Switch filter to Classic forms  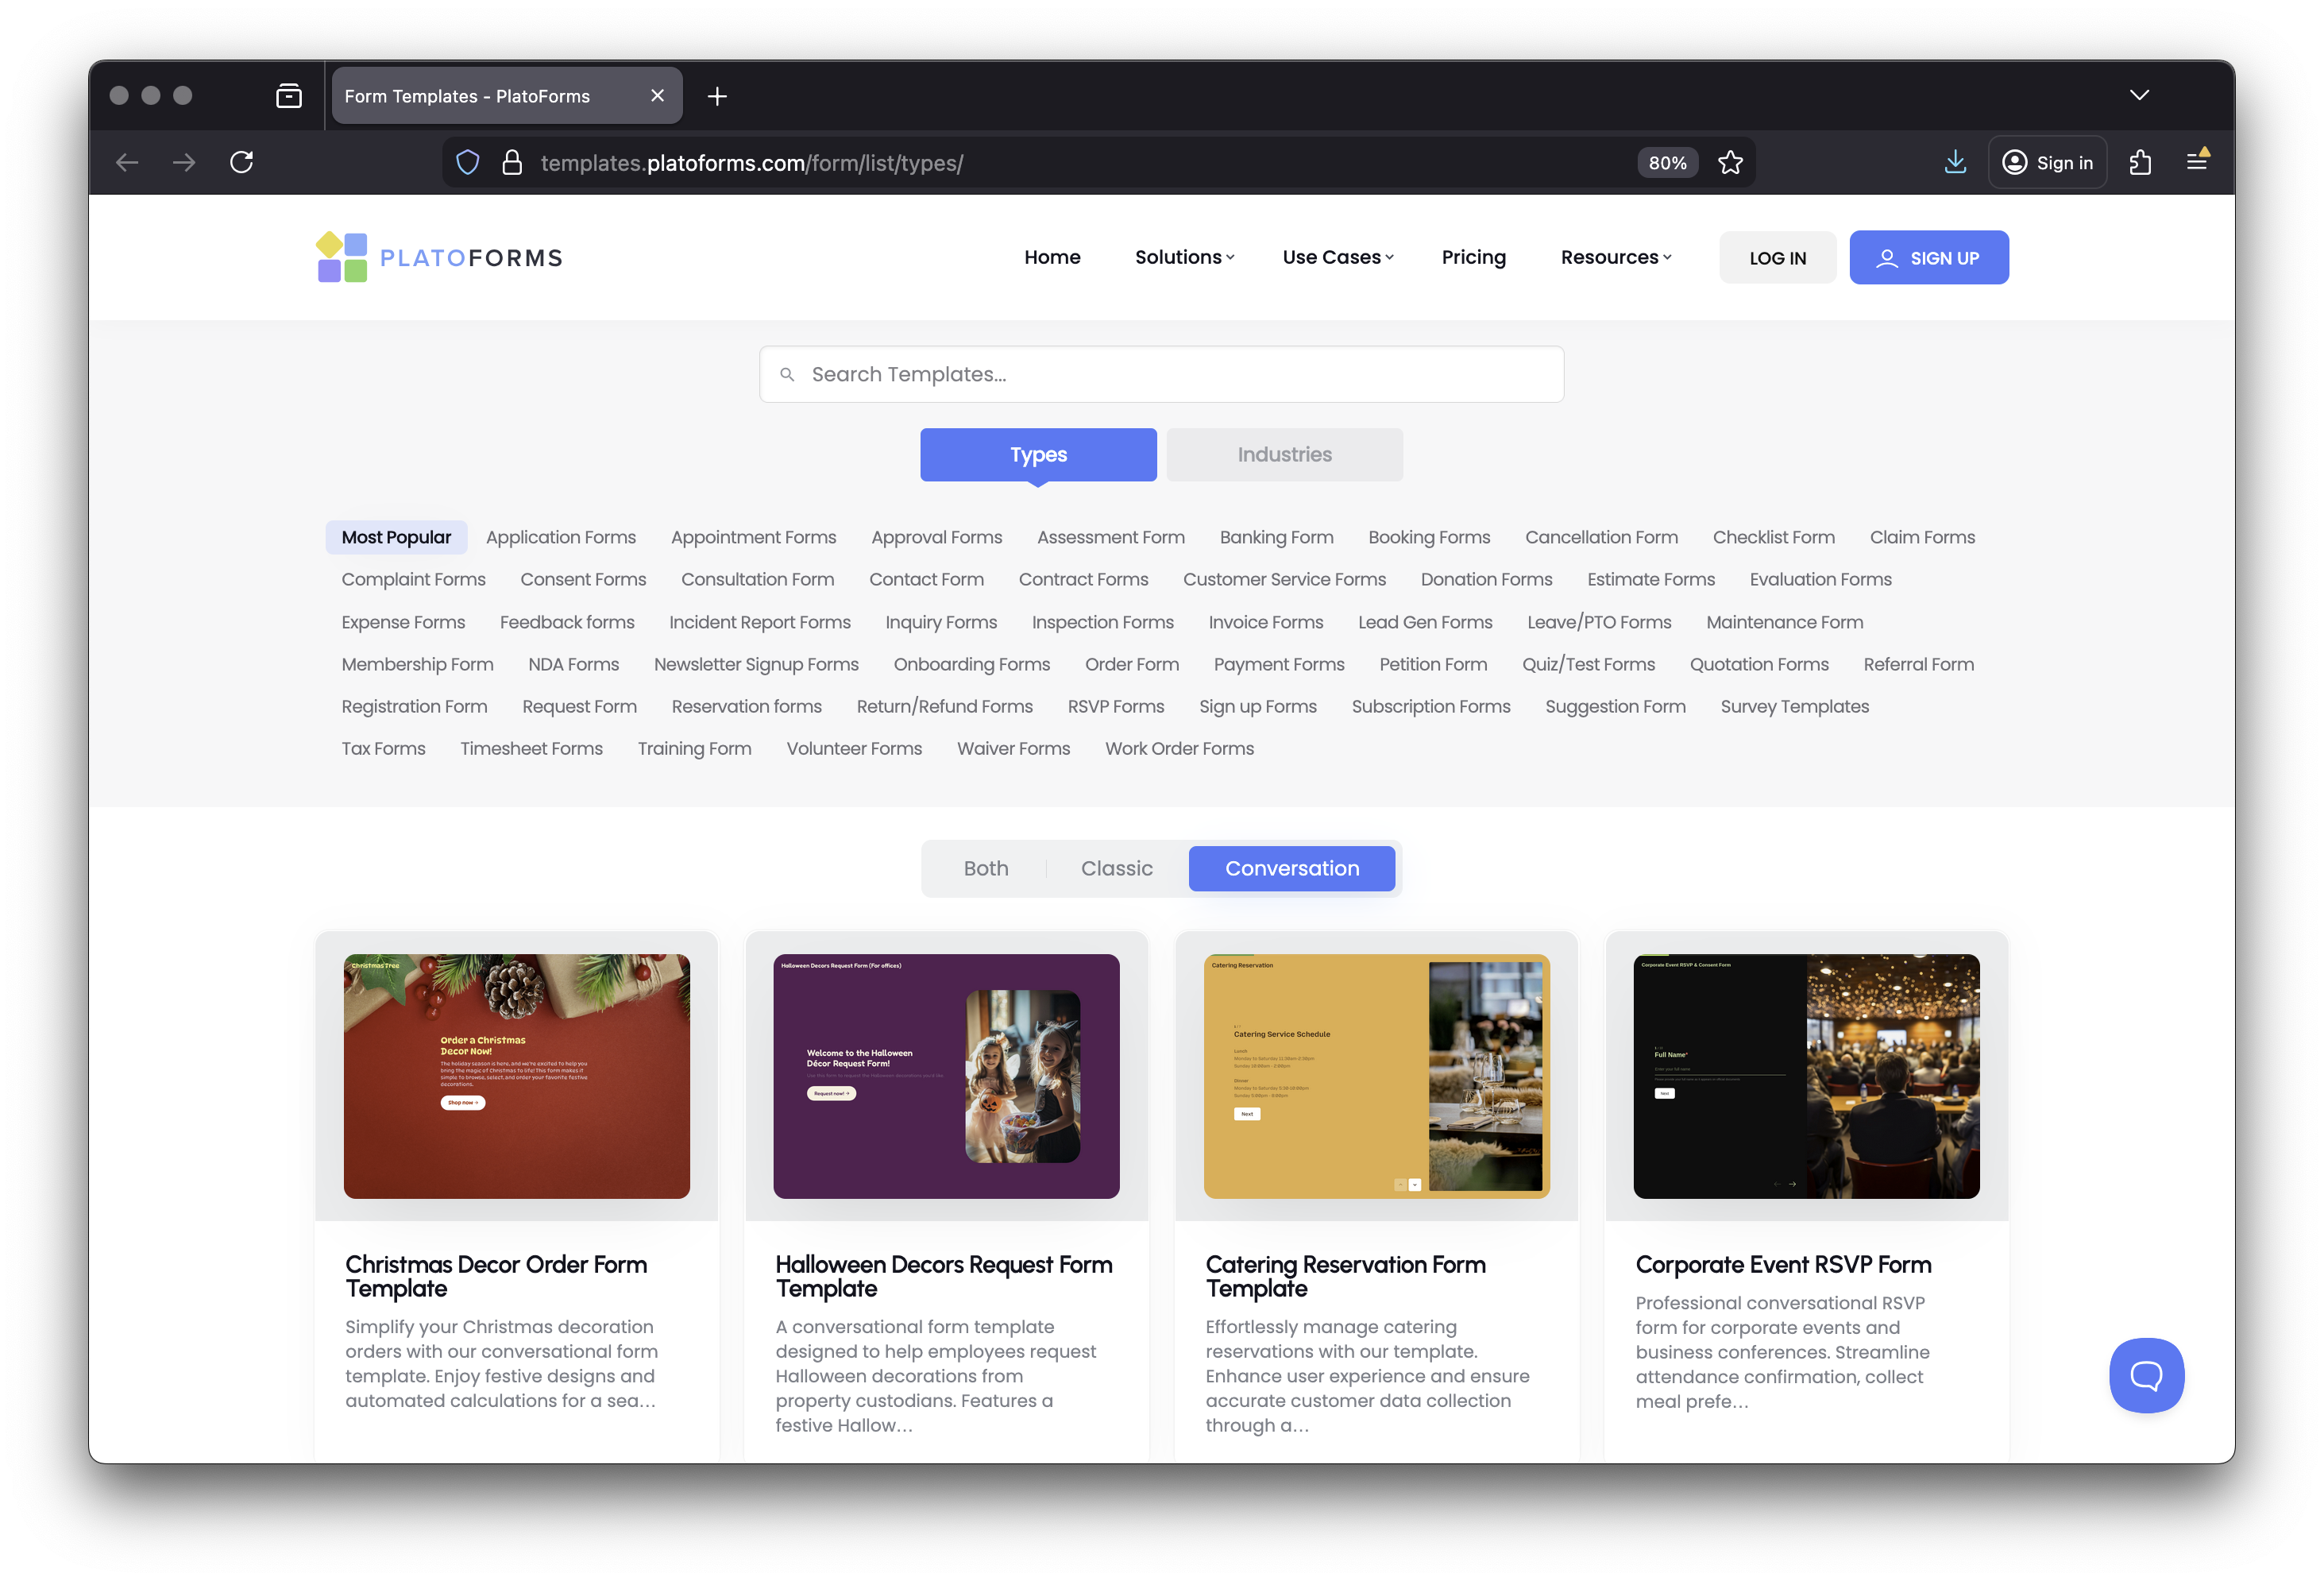pos(1116,868)
